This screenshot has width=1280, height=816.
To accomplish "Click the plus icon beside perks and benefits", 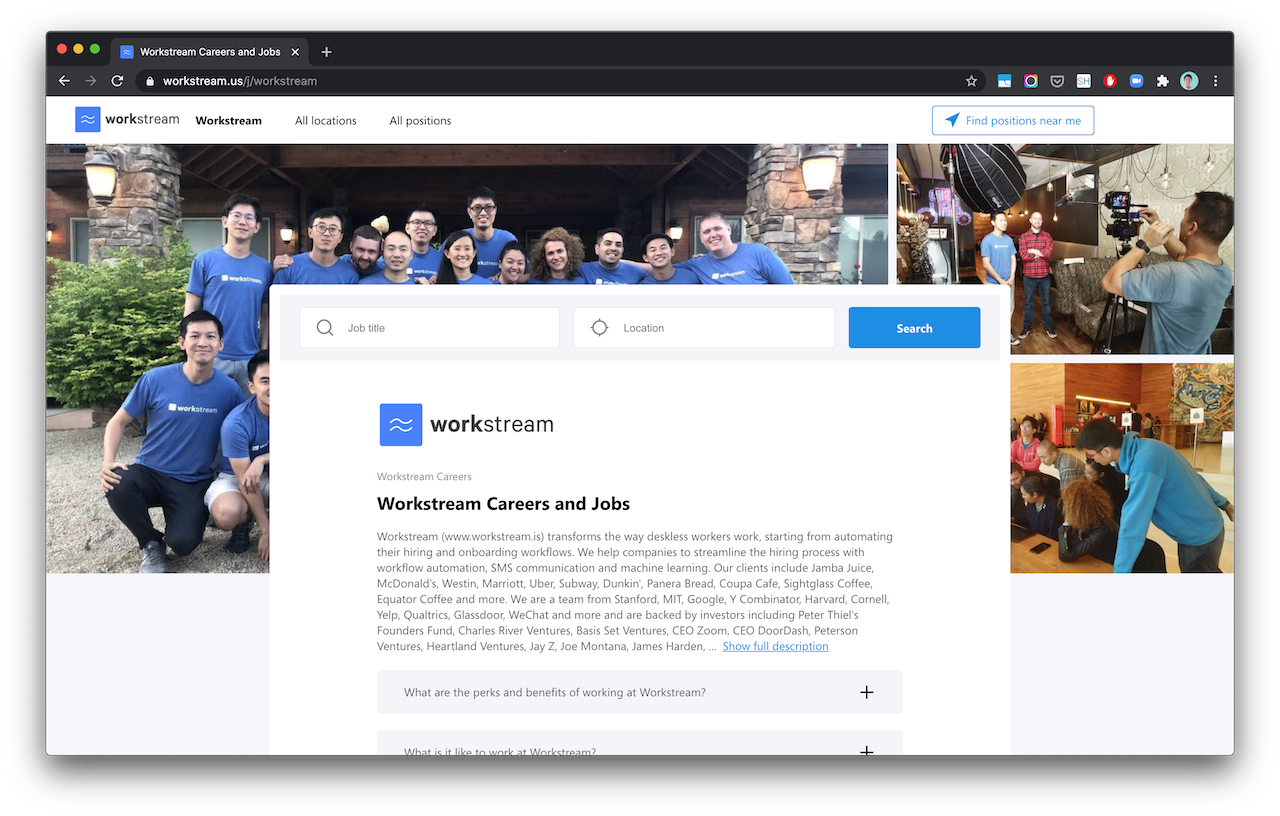I will (867, 692).
